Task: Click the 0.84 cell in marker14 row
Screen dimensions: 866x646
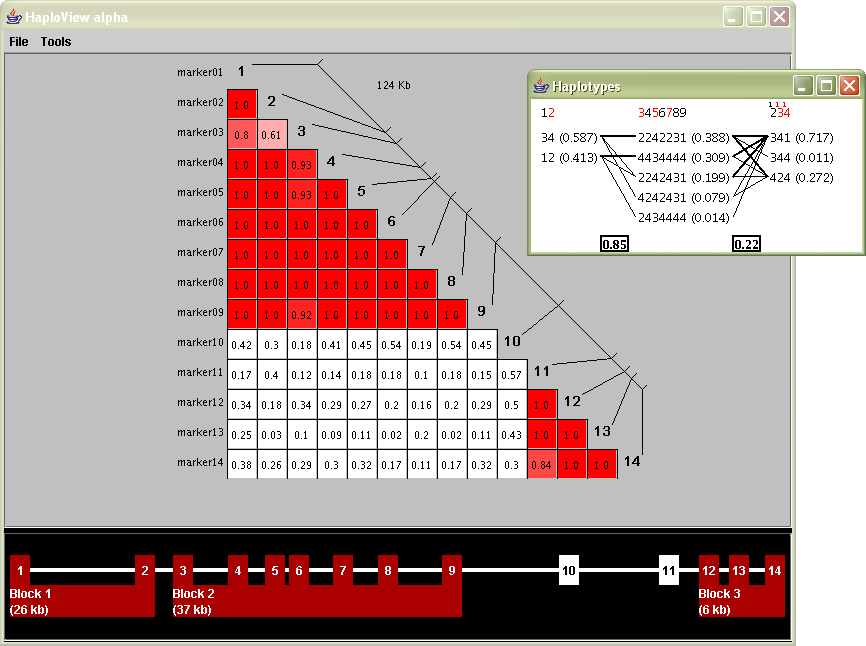Action: [542, 464]
